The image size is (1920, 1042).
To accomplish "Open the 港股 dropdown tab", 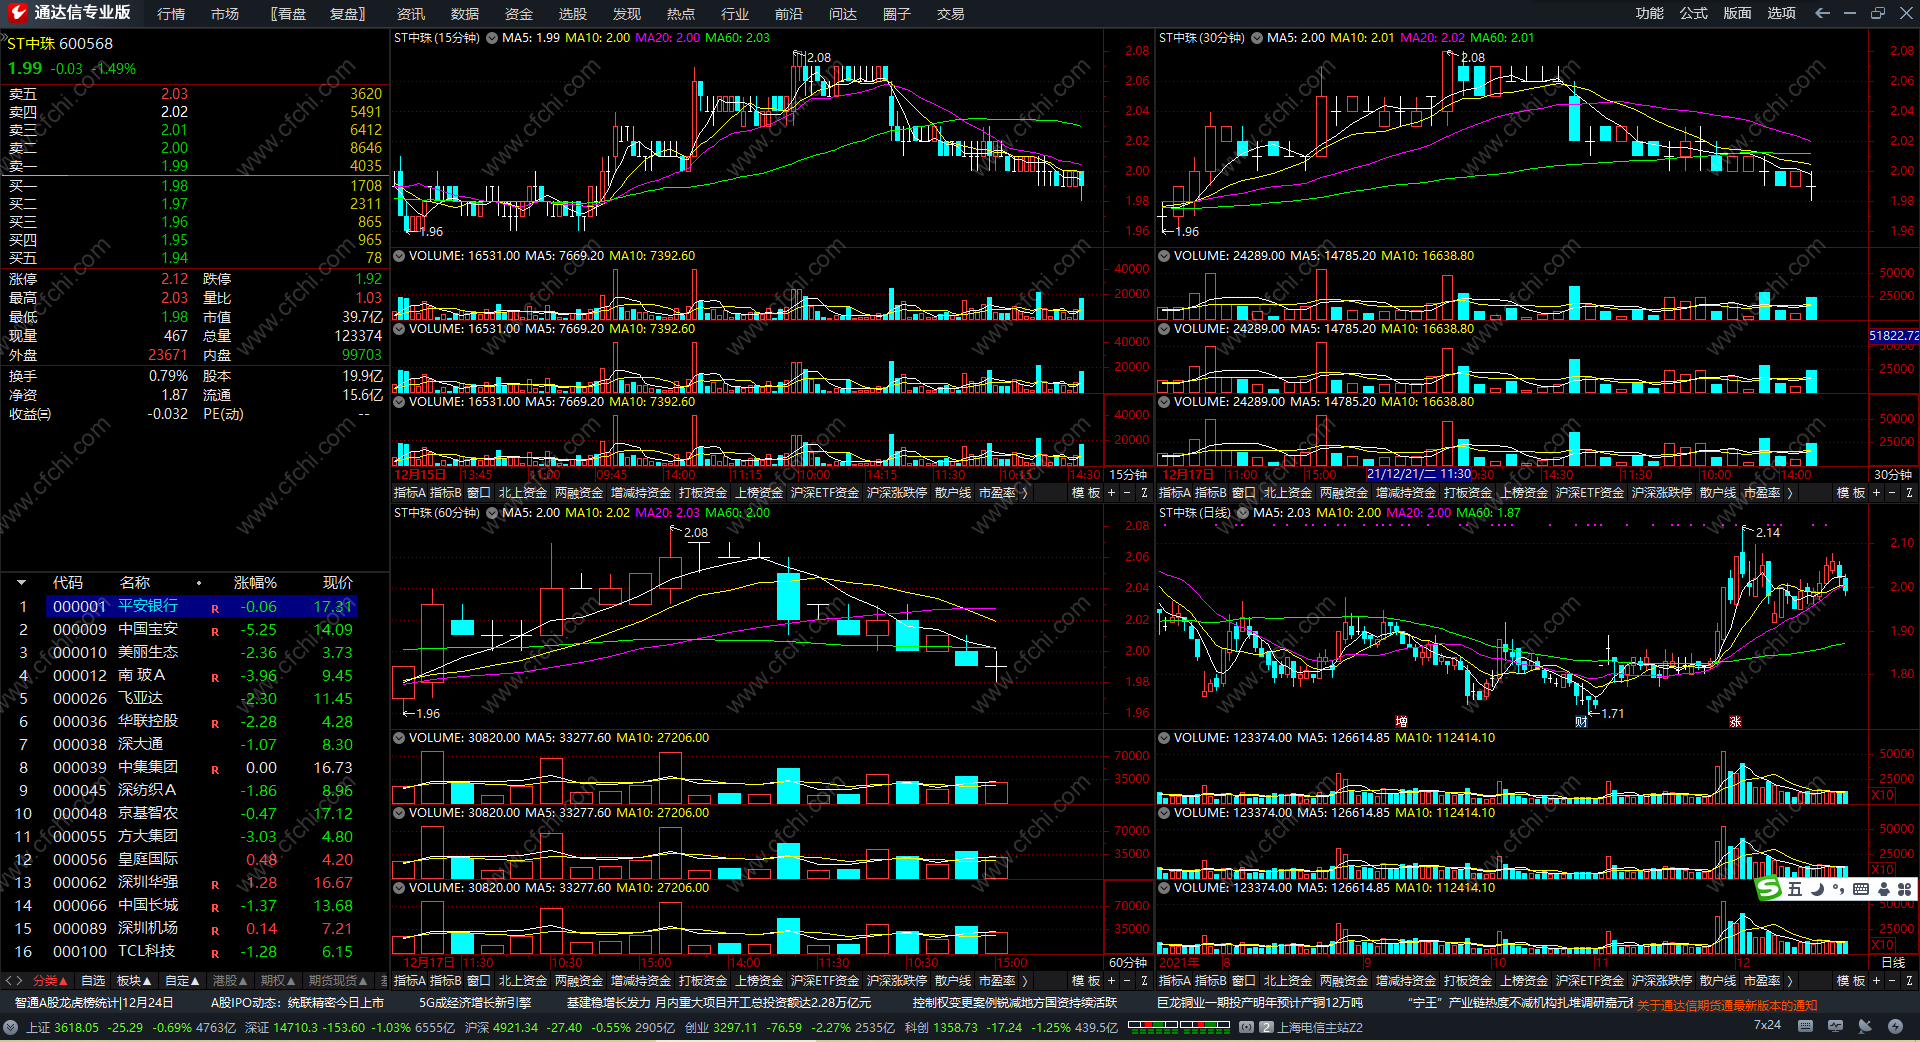I will pos(230,981).
